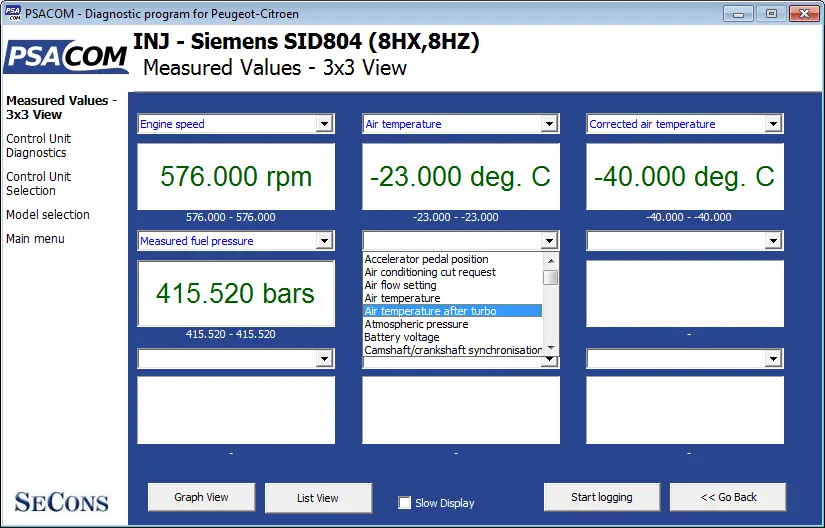825x528 pixels.
Task: Select Air temperature after turbo in list
Action: 452,311
